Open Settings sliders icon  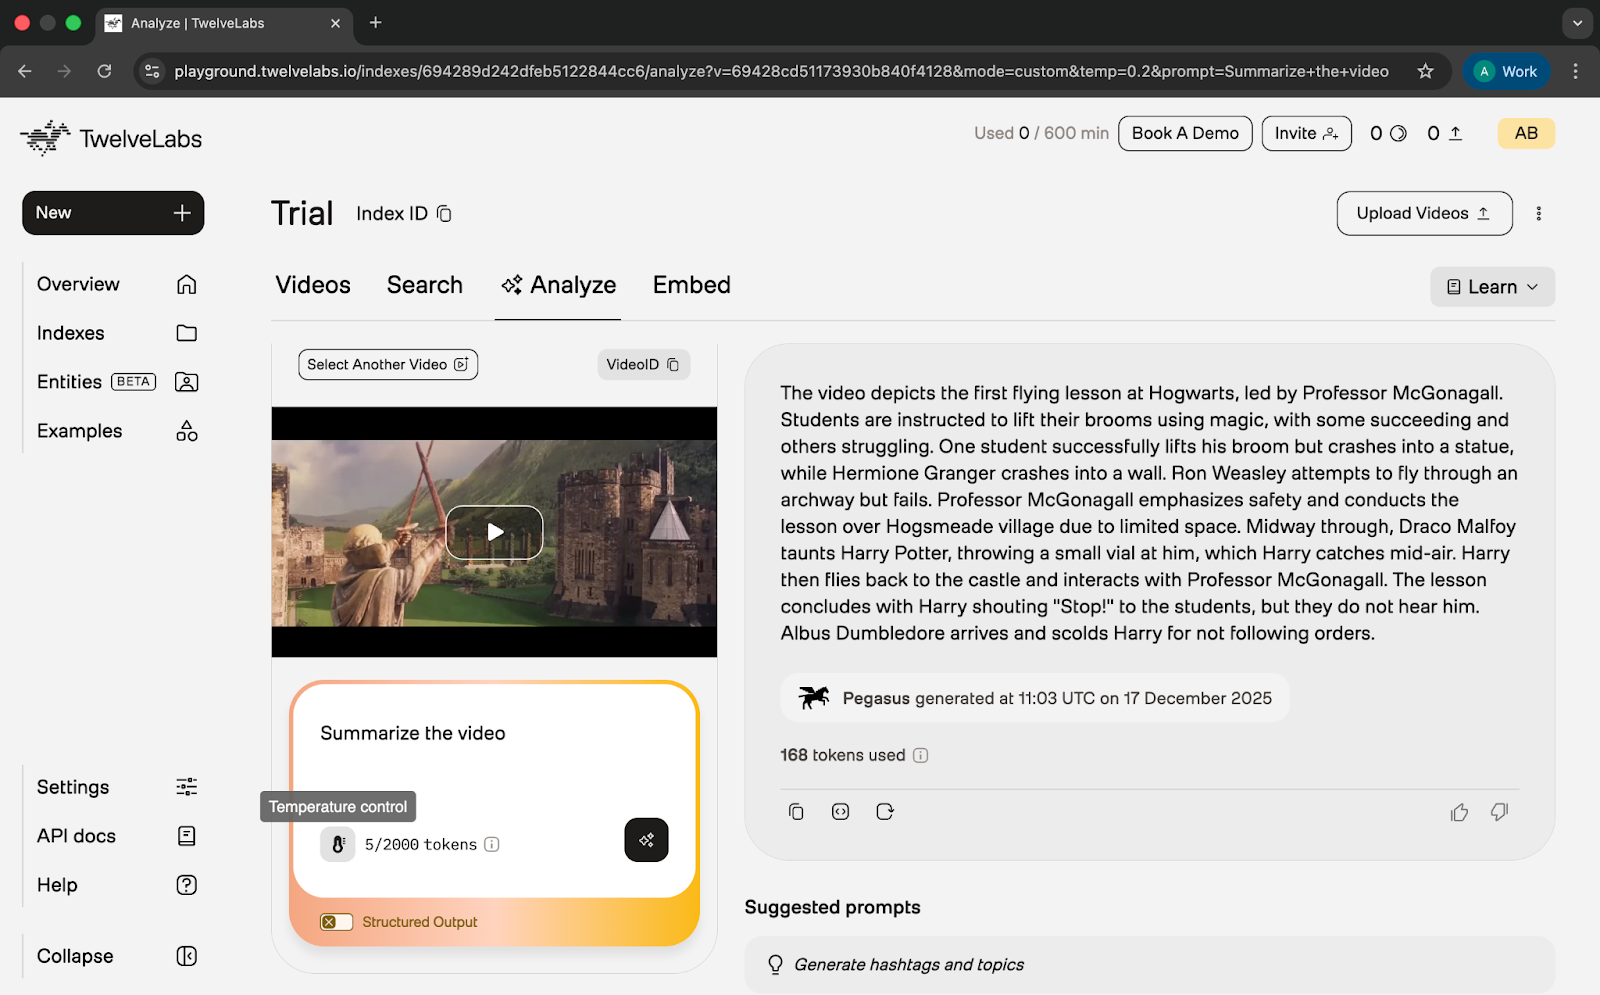click(186, 787)
